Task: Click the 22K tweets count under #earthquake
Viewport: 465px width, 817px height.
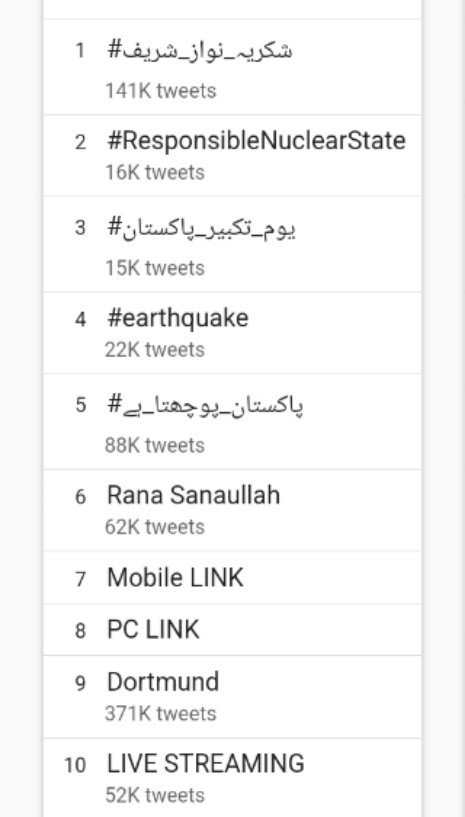Action: click(155, 350)
